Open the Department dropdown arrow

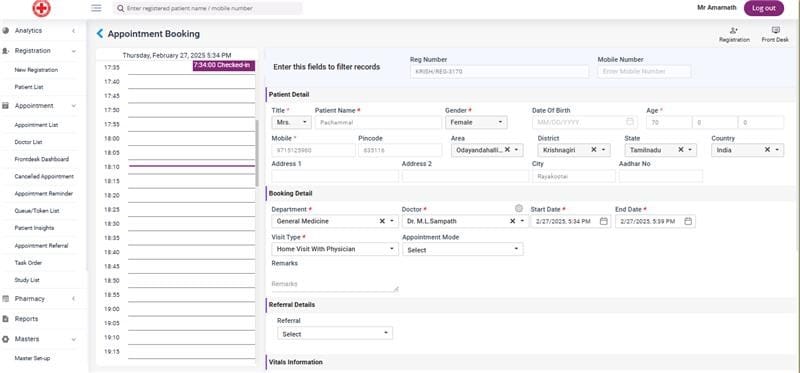click(392, 221)
